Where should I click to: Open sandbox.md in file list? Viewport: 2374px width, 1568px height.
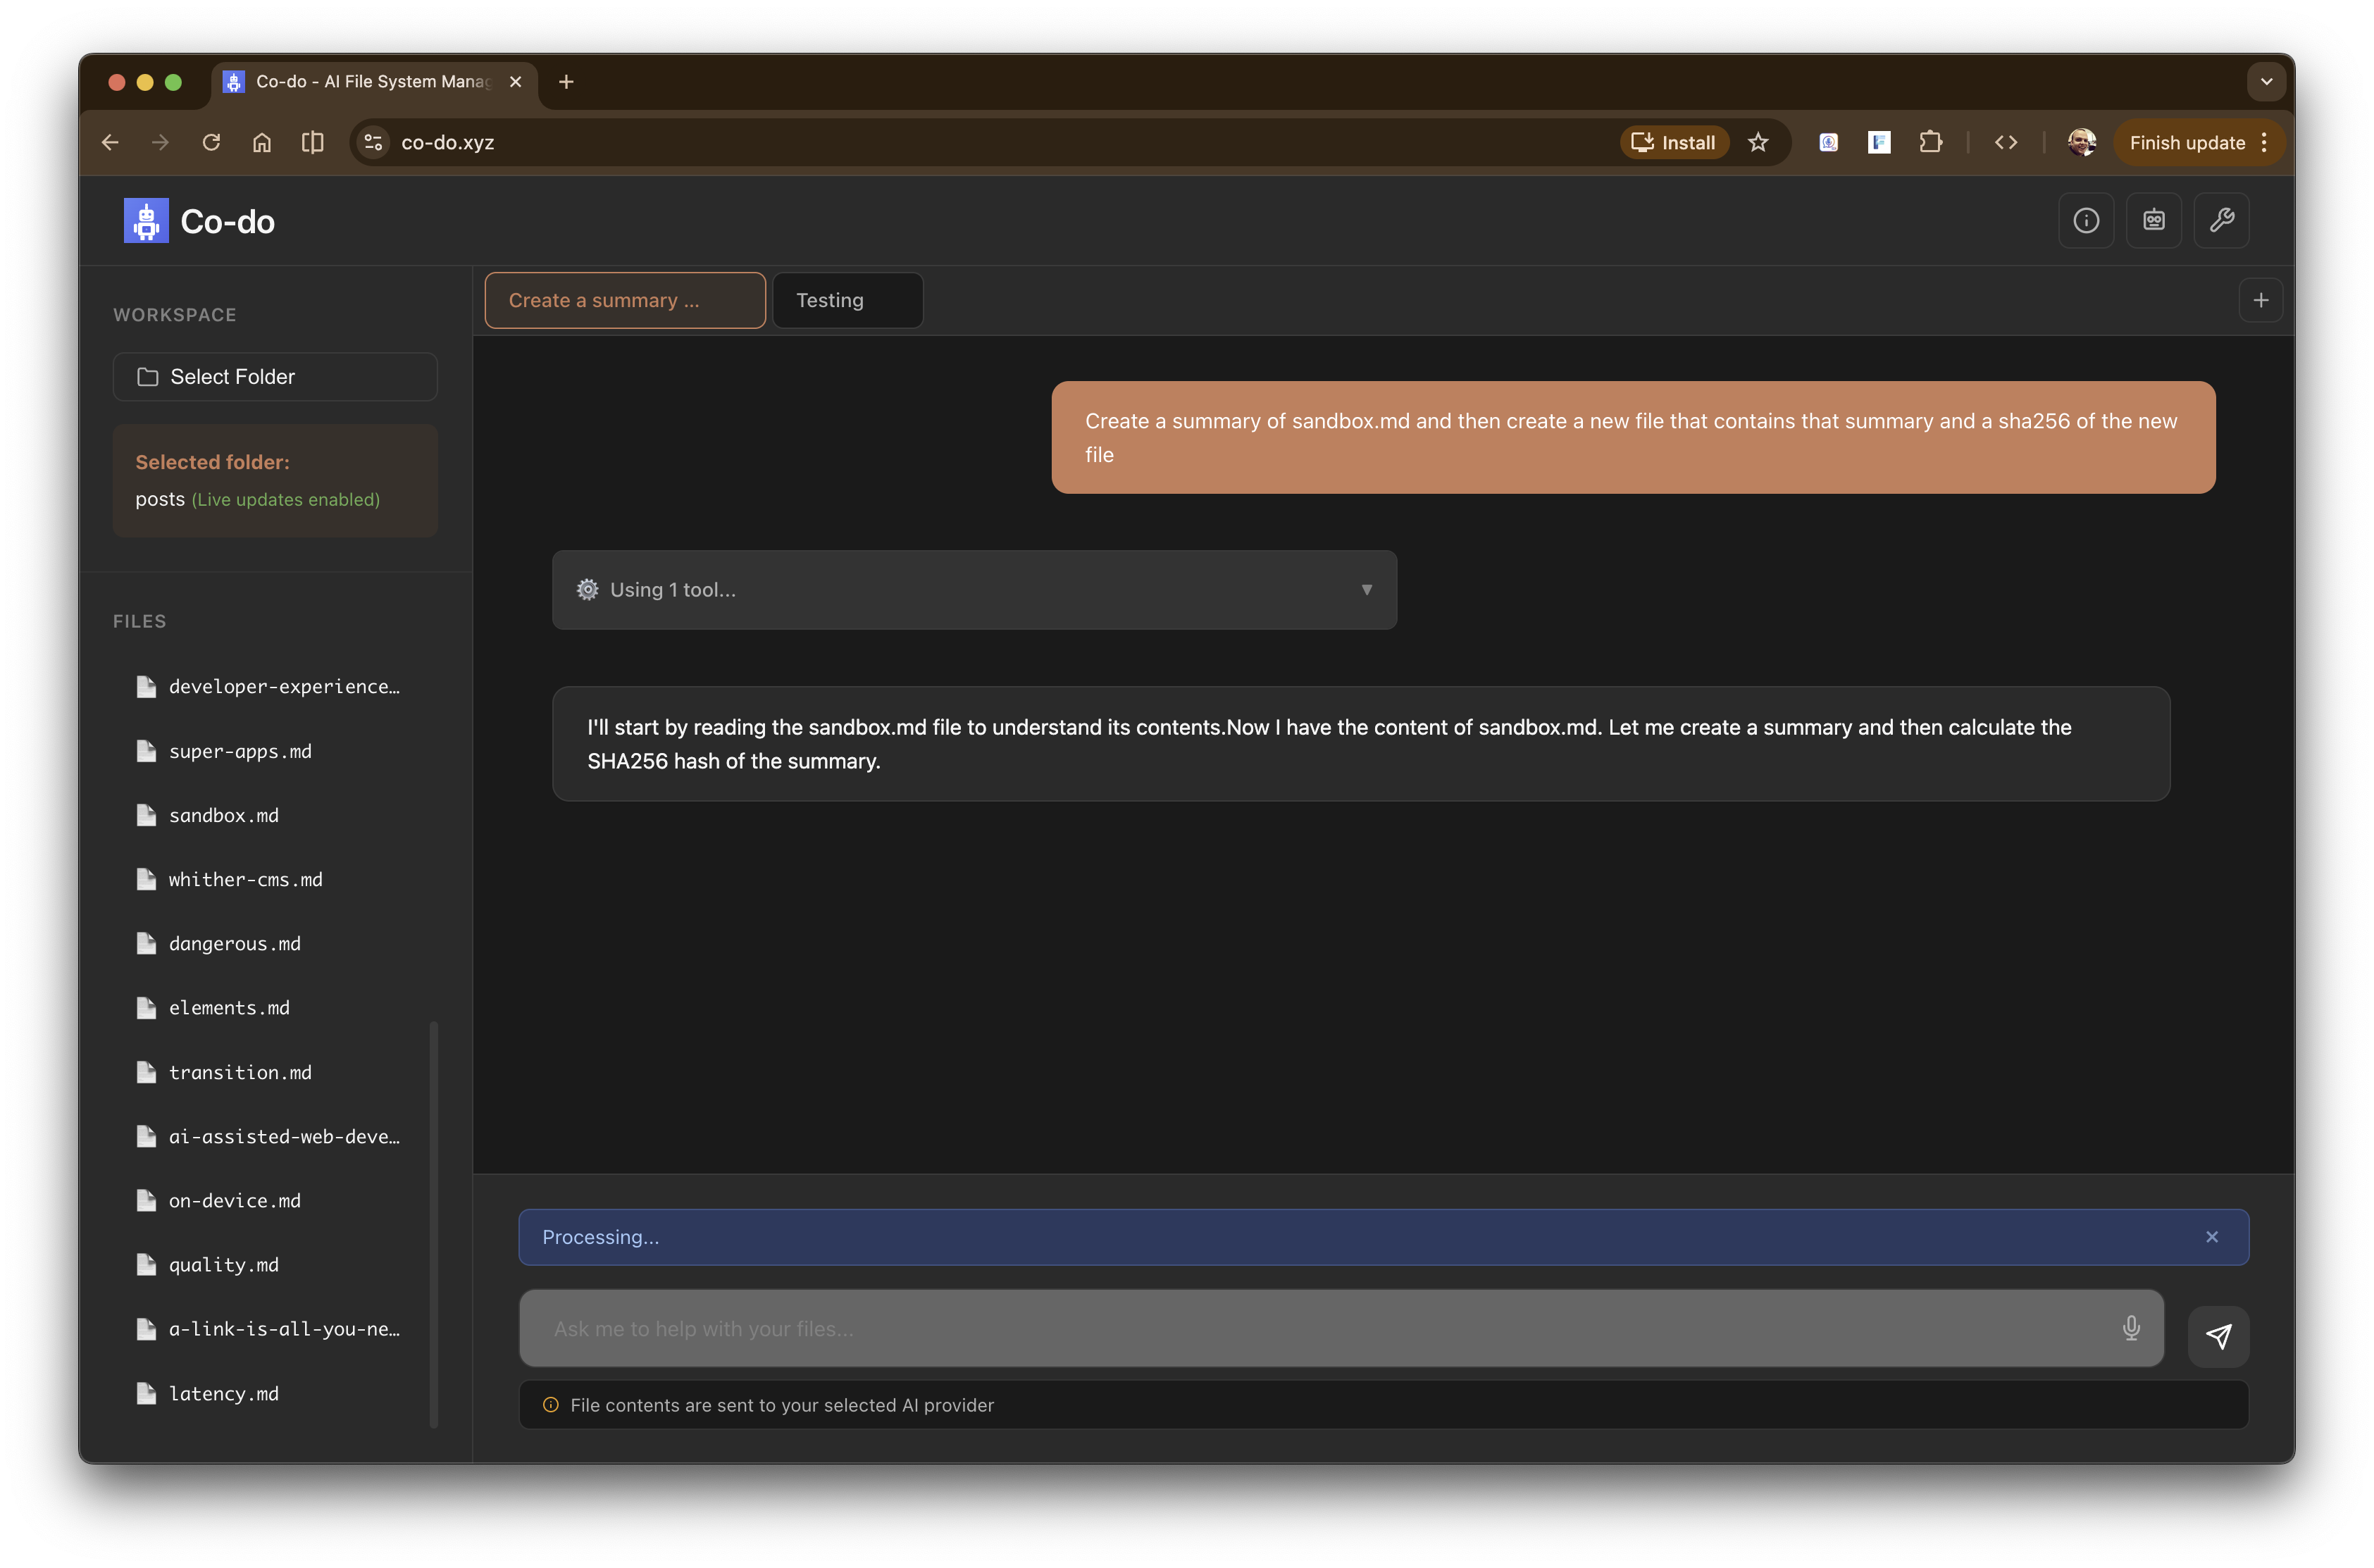tap(224, 815)
